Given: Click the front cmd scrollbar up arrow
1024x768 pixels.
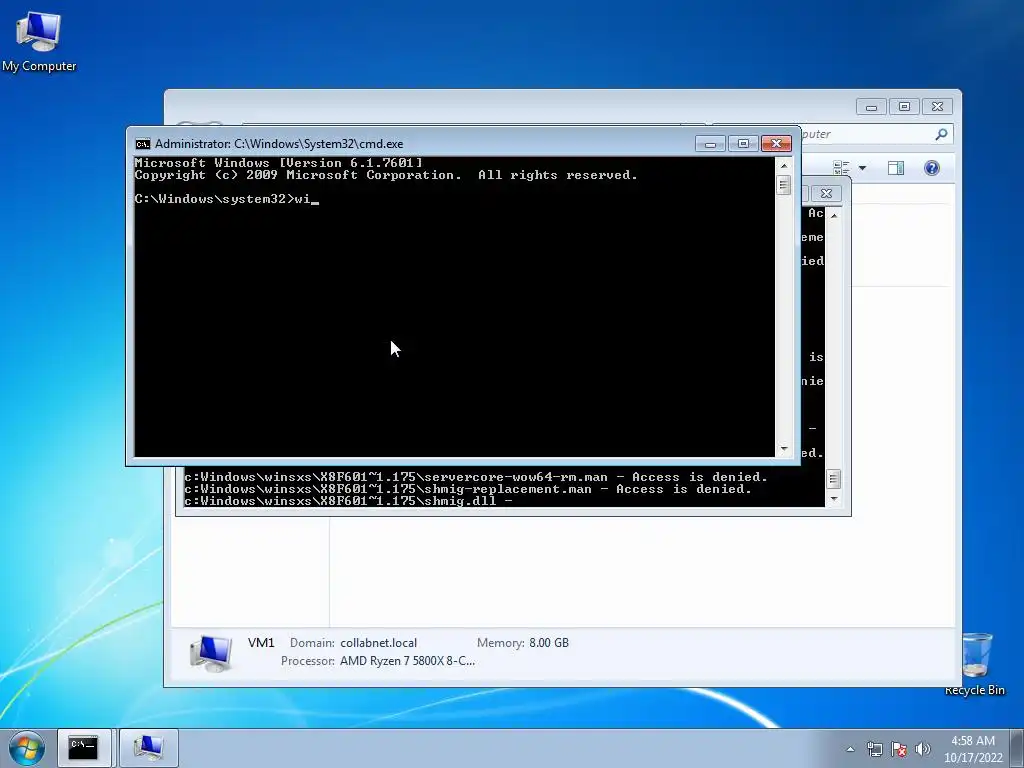Looking at the screenshot, I should [784, 165].
